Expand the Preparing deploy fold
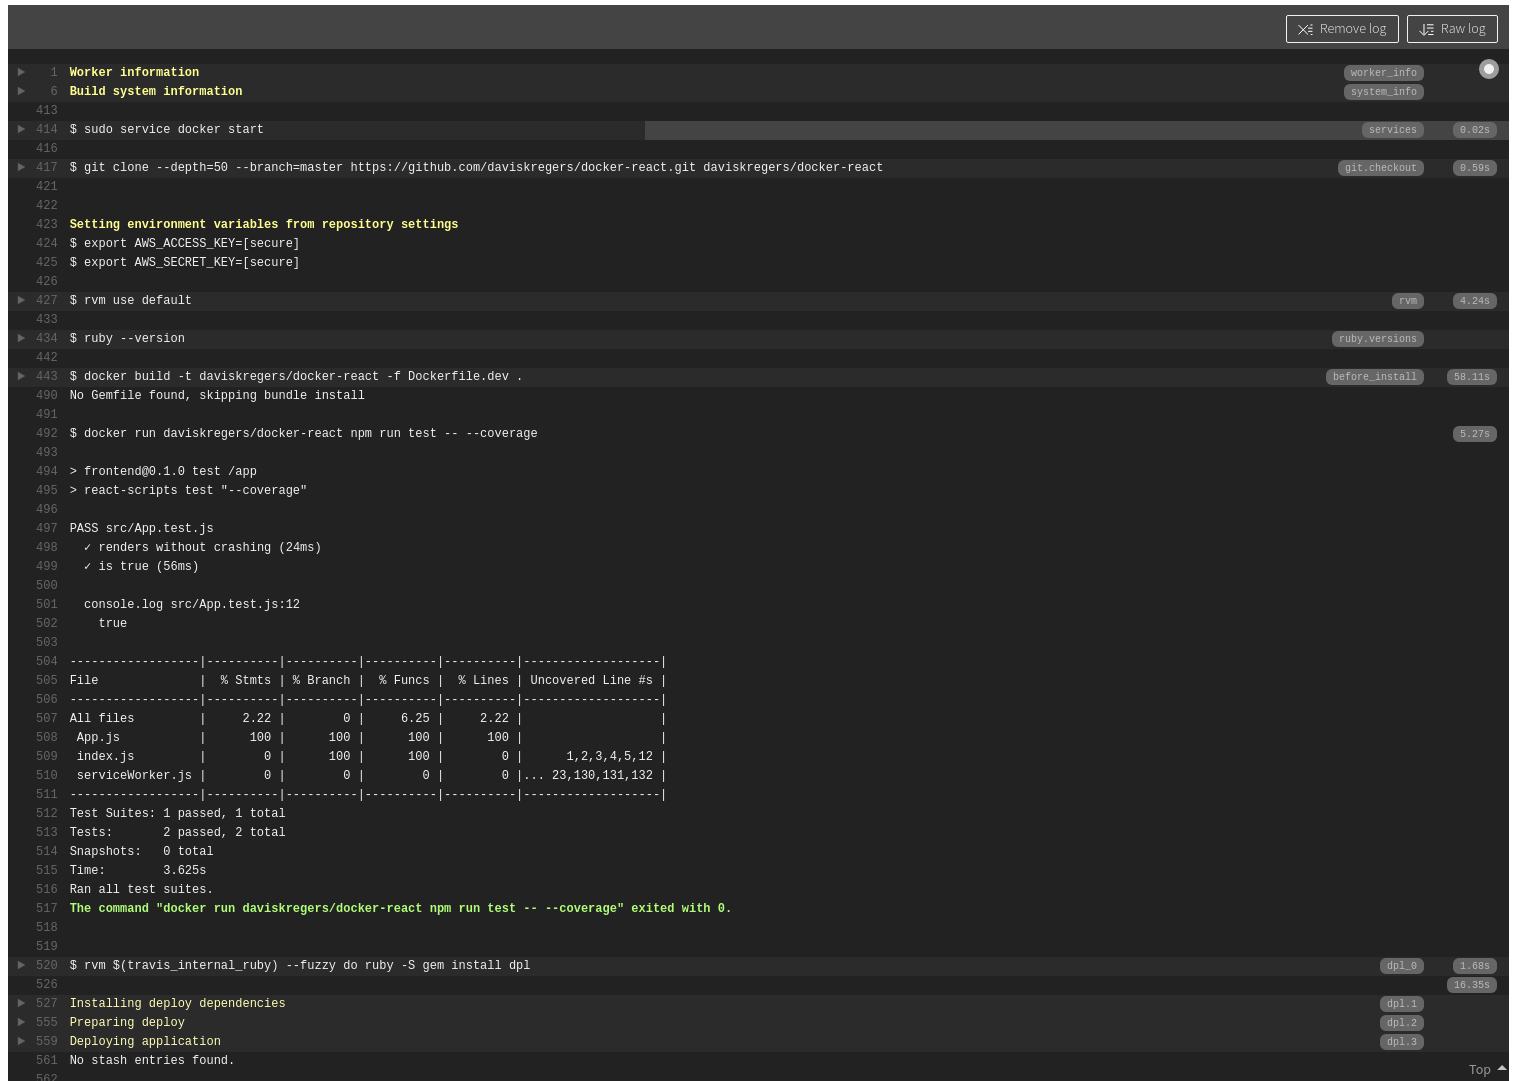Viewport: 1518px width, 1081px height. click(21, 1022)
